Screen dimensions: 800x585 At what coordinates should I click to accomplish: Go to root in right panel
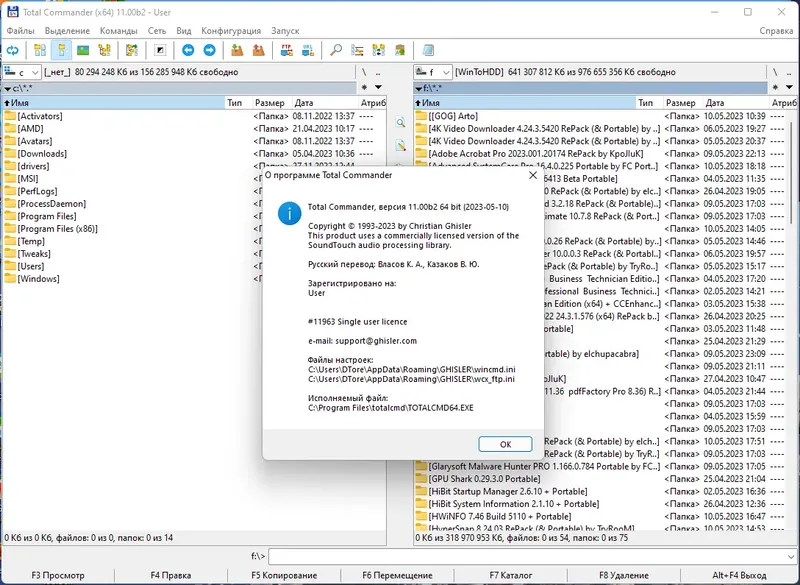[775, 72]
